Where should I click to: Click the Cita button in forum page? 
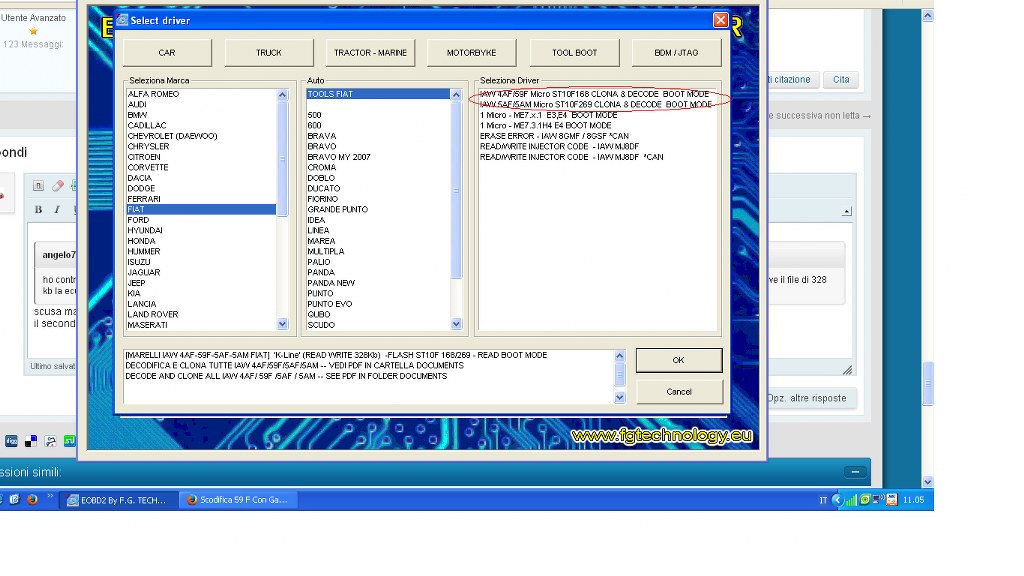(841, 80)
